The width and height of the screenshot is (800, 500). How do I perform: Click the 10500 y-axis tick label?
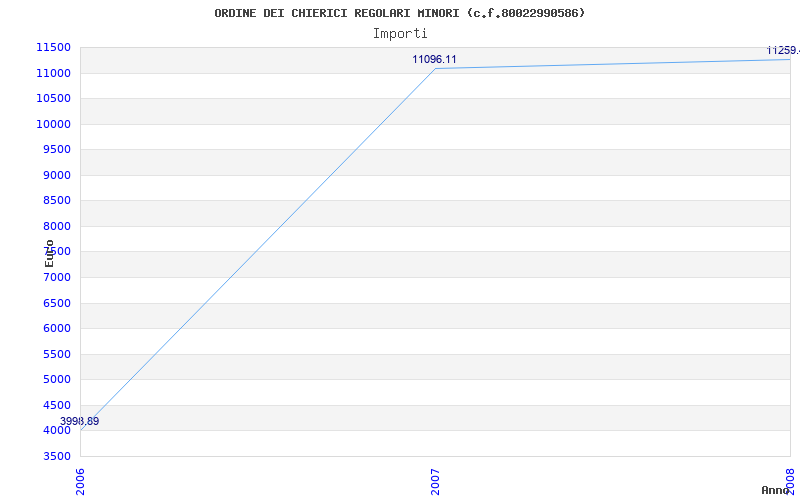coord(53,98)
